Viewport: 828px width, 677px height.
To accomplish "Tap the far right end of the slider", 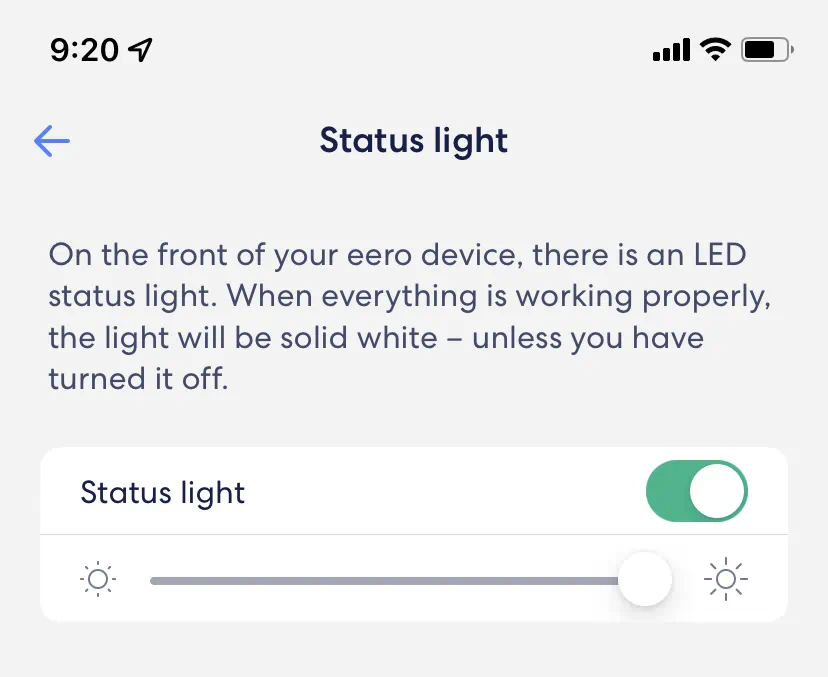I will [x=670, y=578].
